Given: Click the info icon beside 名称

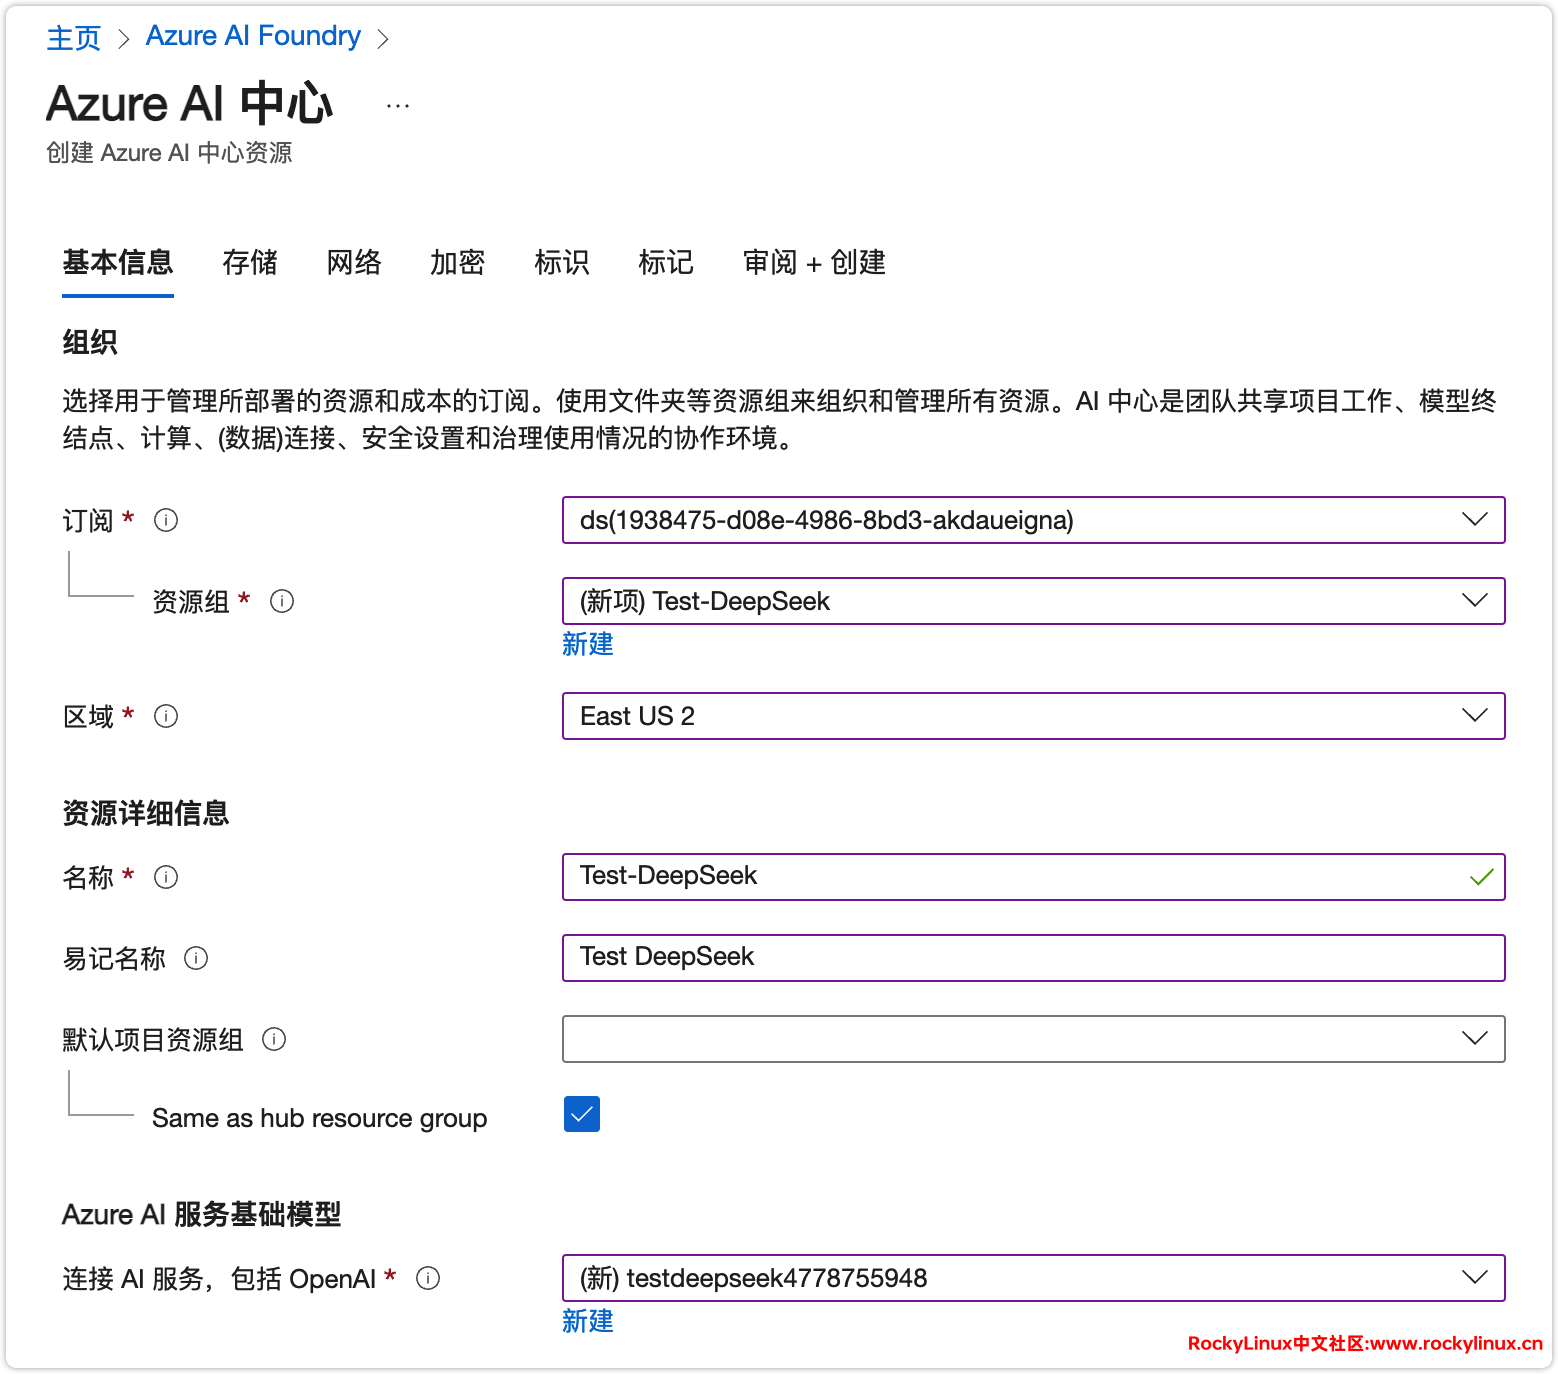Looking at the screenshot, I should 166,877.
